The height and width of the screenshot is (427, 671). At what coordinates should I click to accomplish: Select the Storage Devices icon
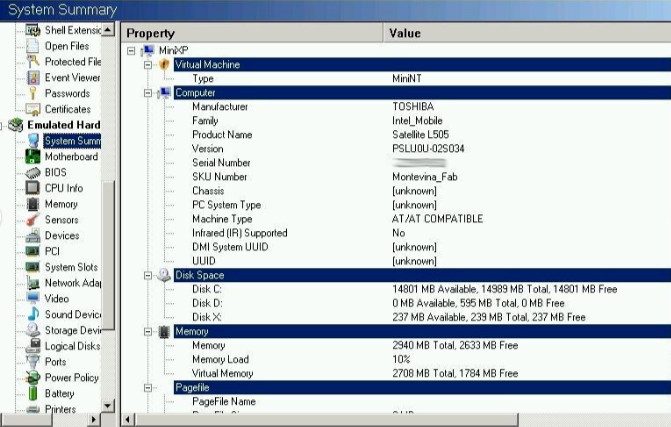pyautogui.click(x=33, y=330)
